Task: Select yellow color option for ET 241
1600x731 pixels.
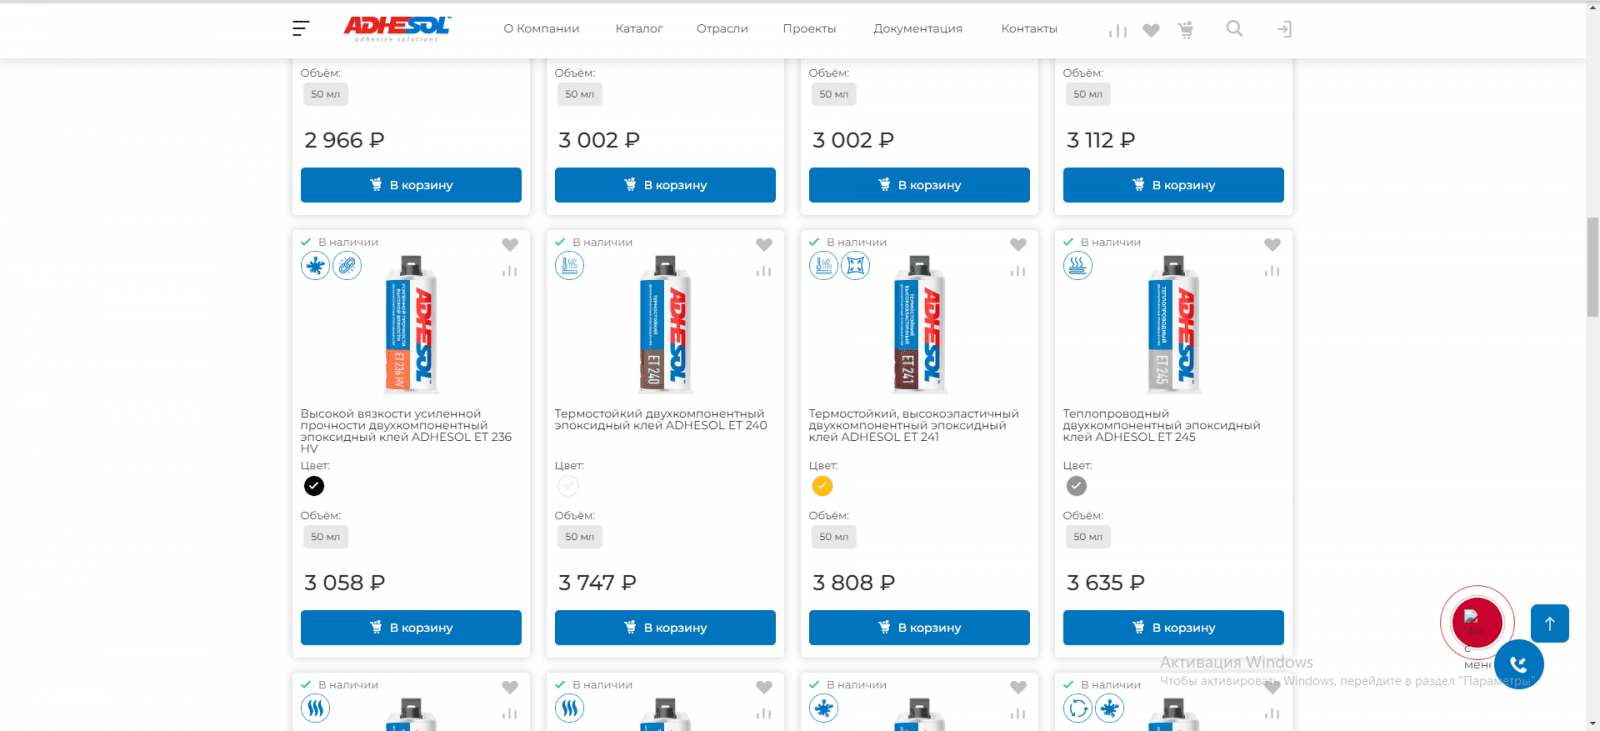Action: [x=822, y=486]
